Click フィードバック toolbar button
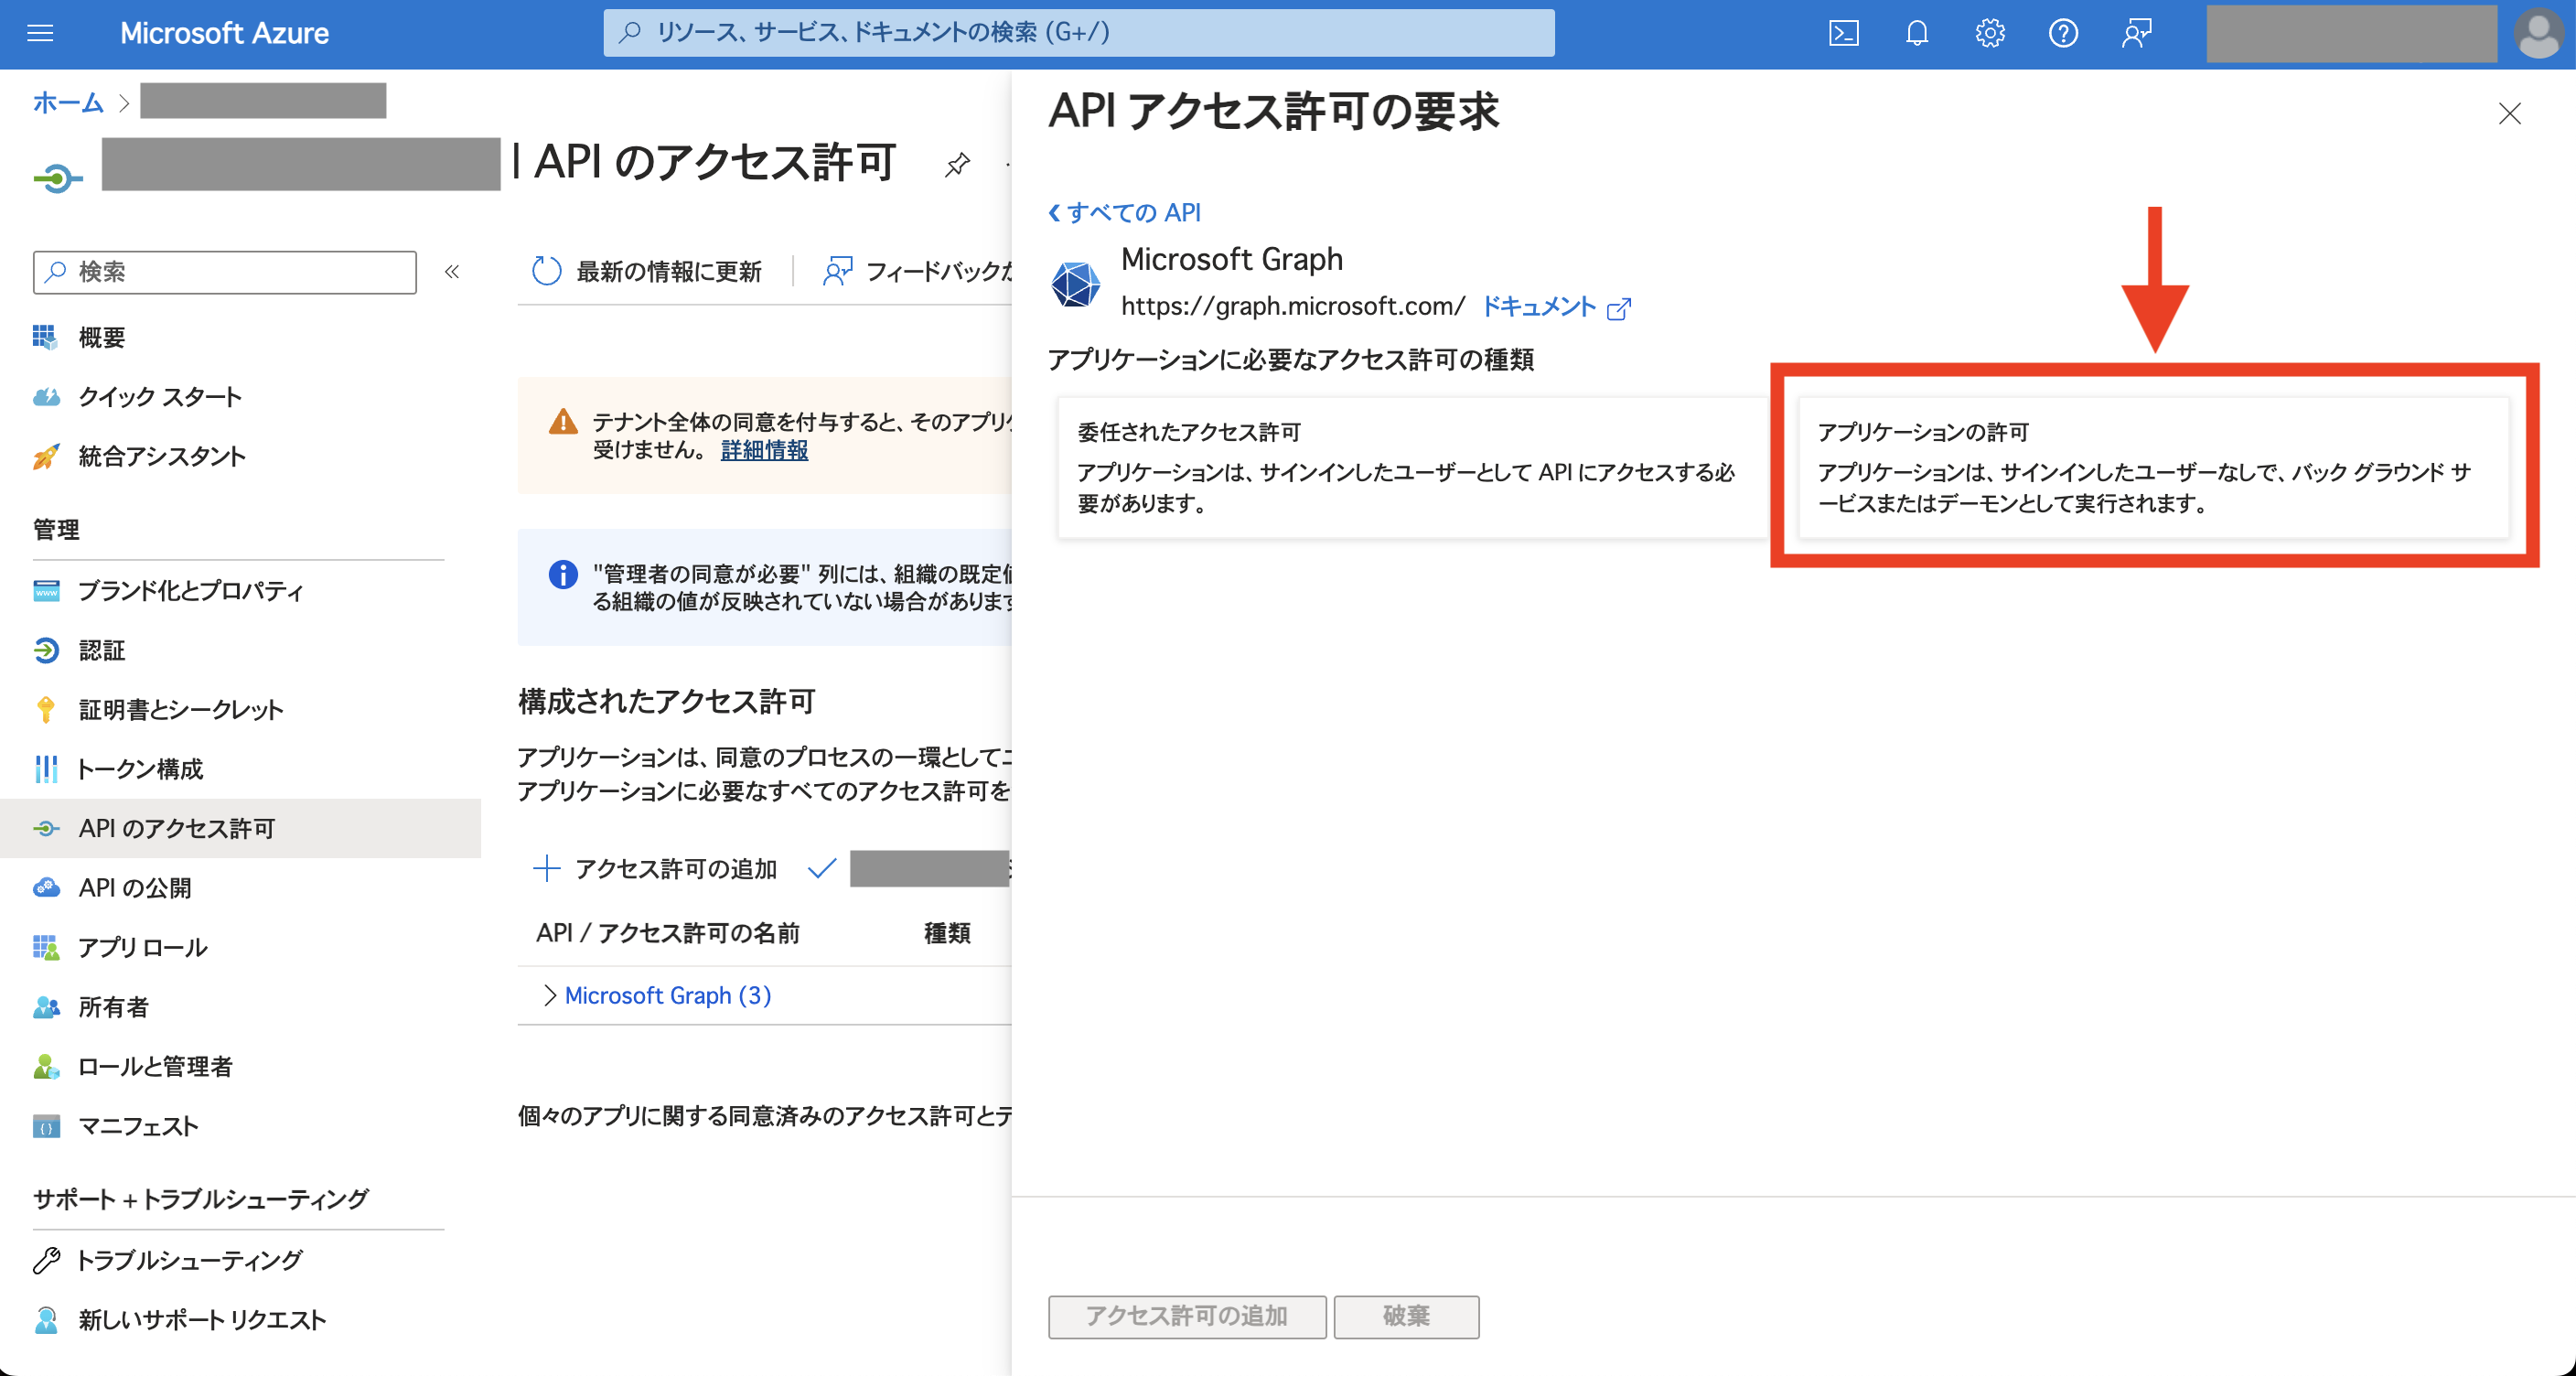2576x1376 pixels. (x=918, y=271)
